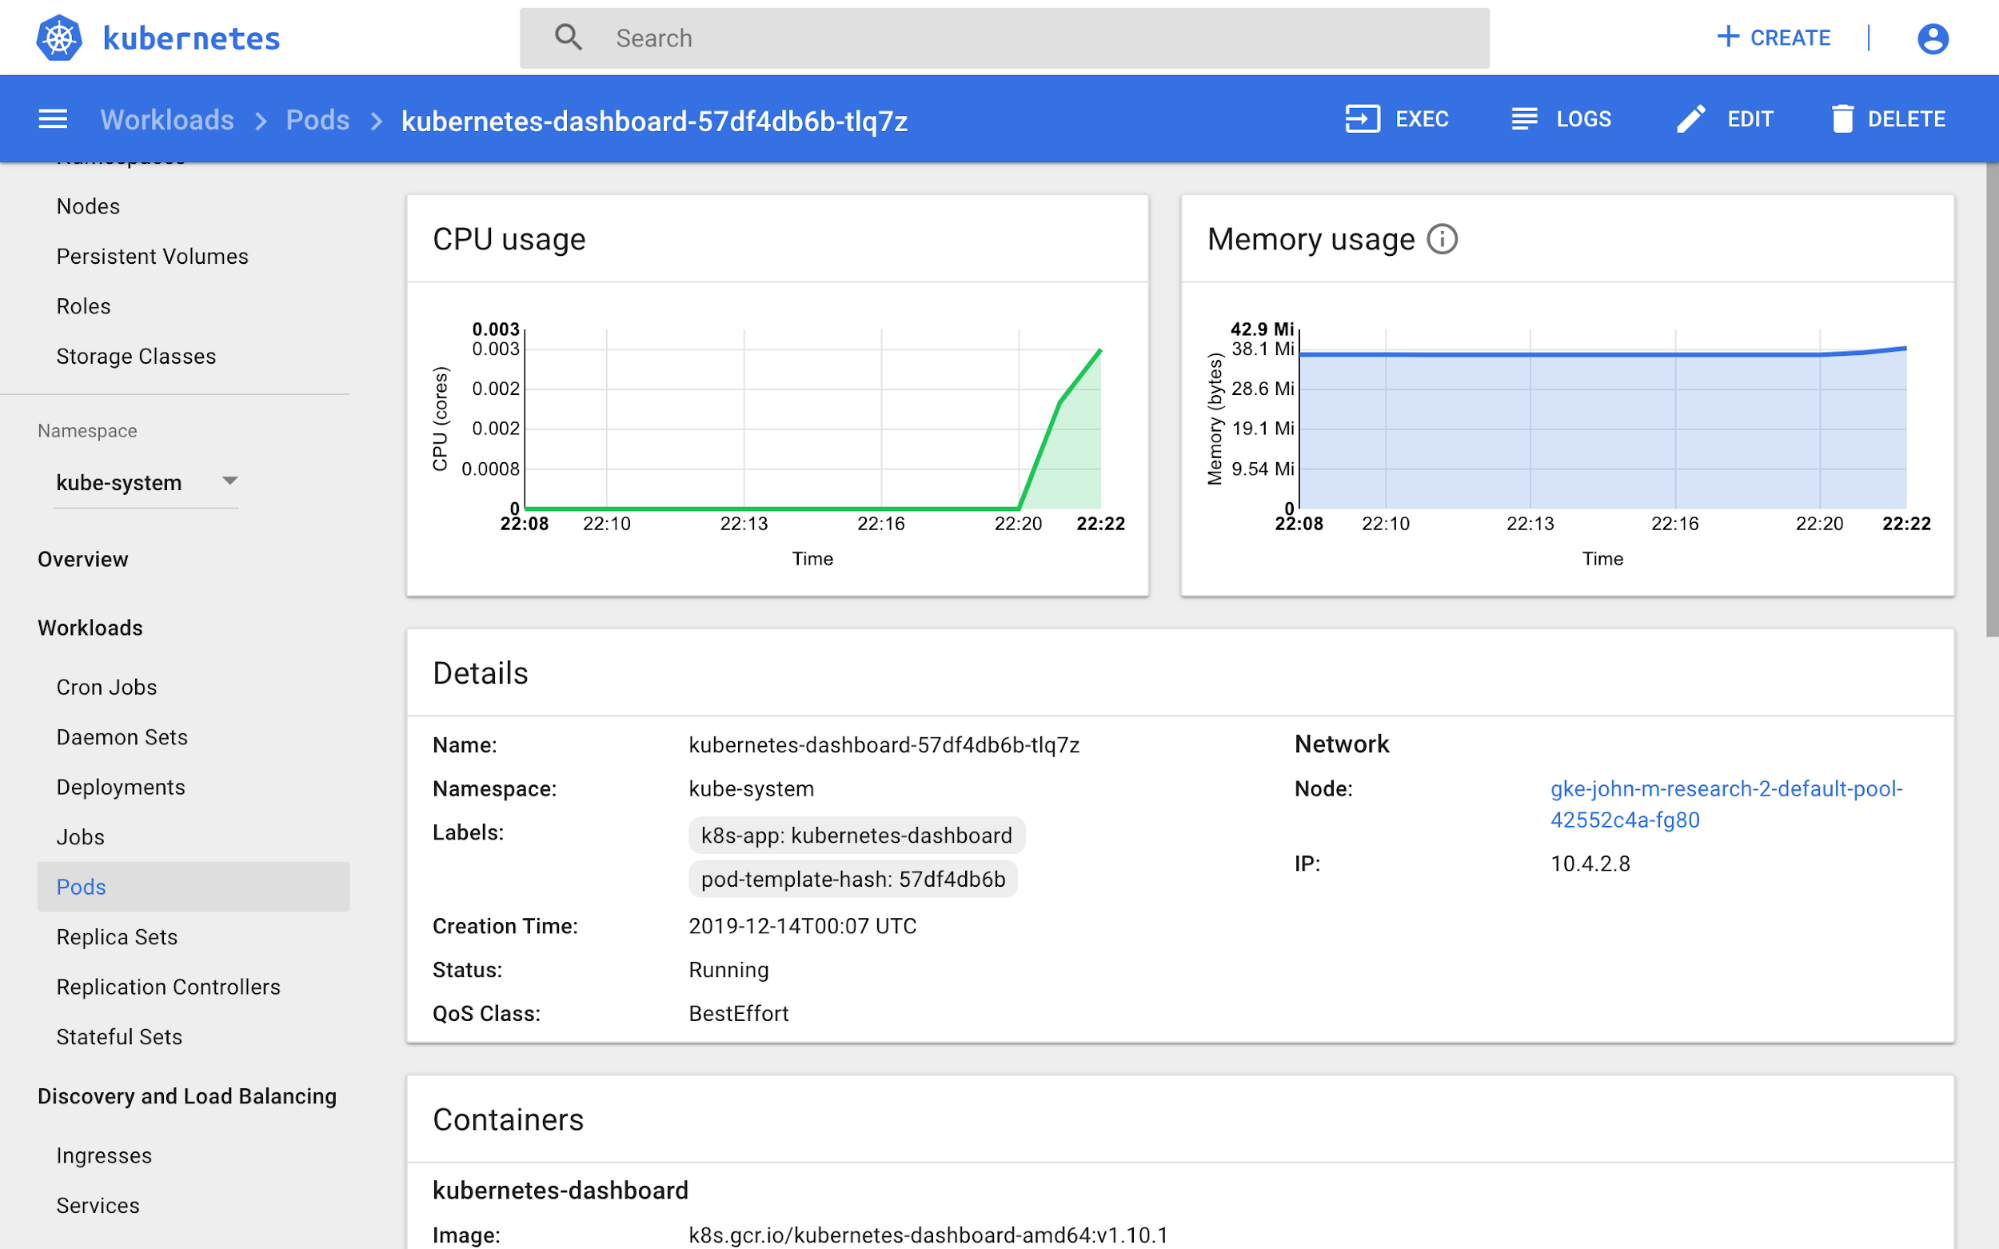Open the navigation hamburger menu
1999x1249 pixels.
coord(52,118)
